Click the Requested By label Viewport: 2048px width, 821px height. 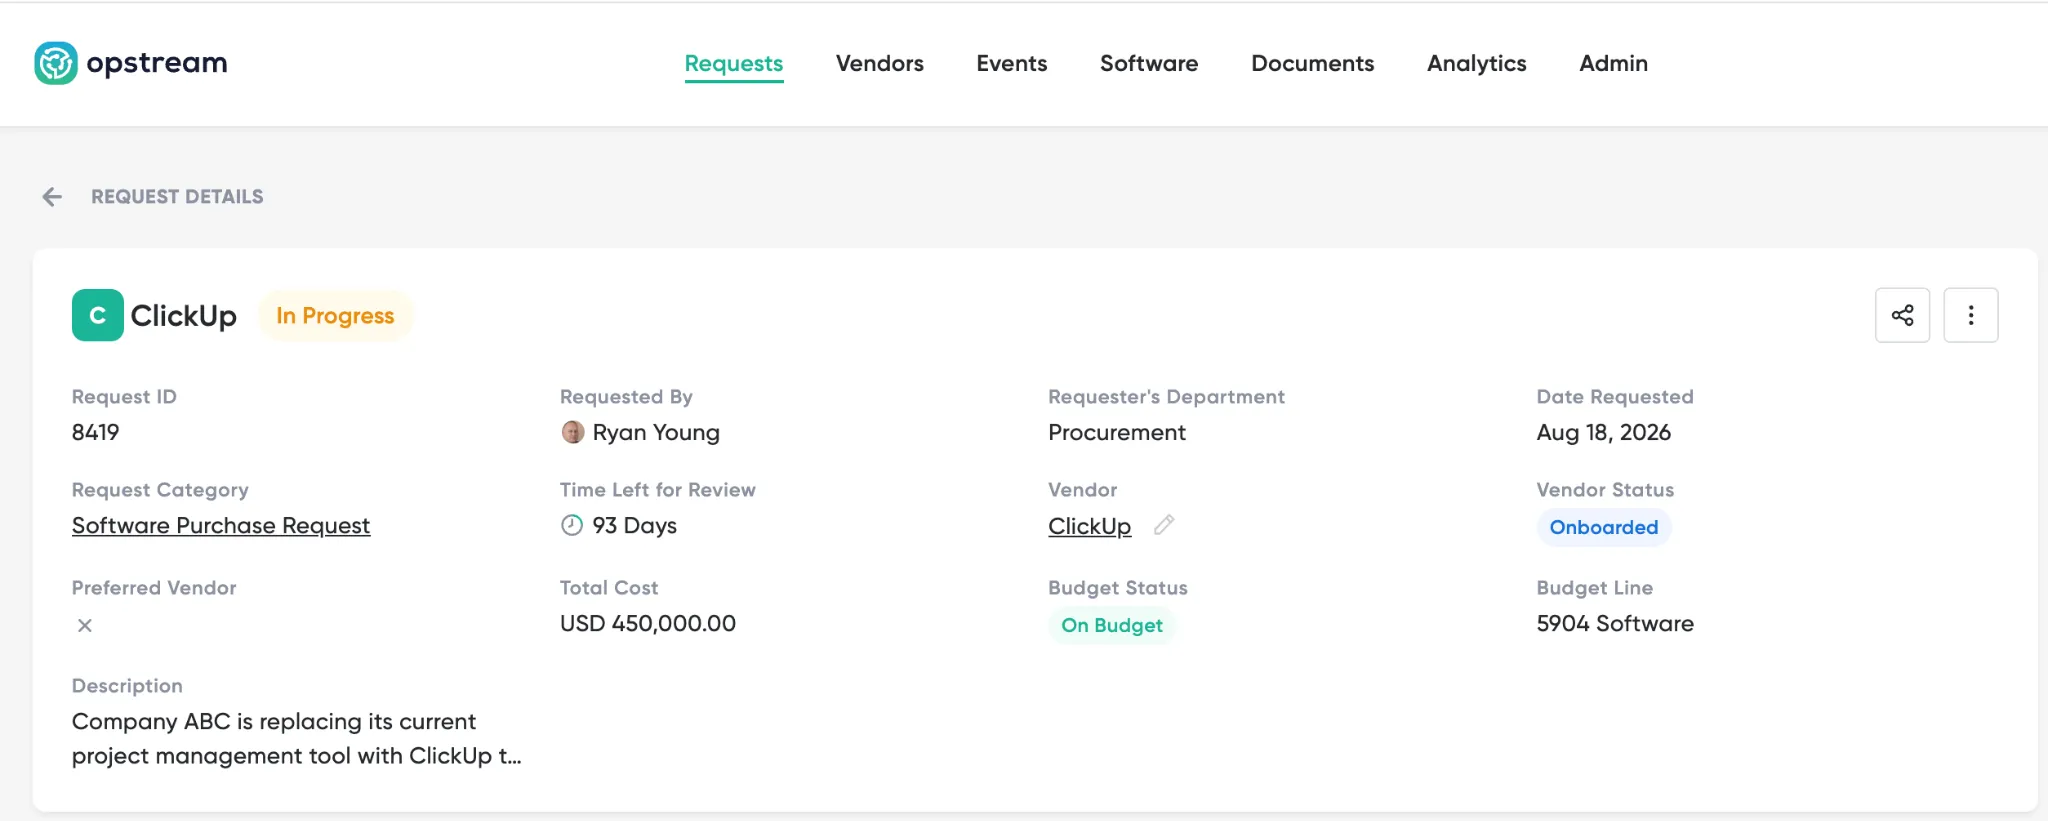point(626,397)
